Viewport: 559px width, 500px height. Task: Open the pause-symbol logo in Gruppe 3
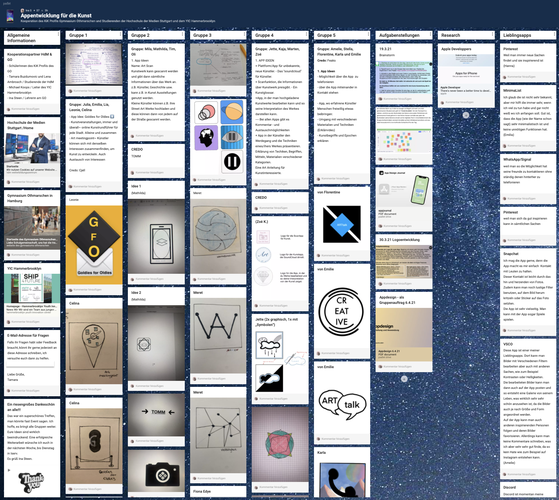(232, 161)
